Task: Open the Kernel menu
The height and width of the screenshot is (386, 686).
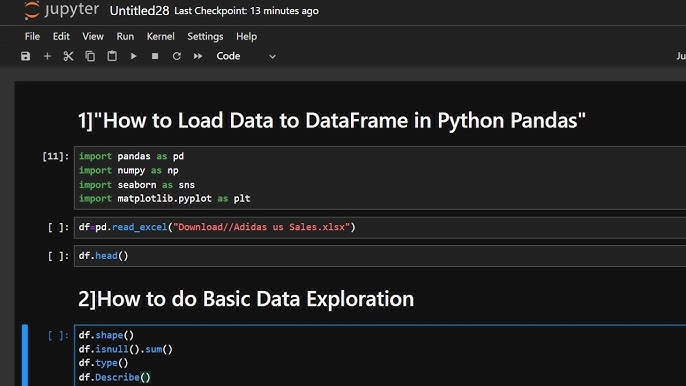Action: click(161, 36)
